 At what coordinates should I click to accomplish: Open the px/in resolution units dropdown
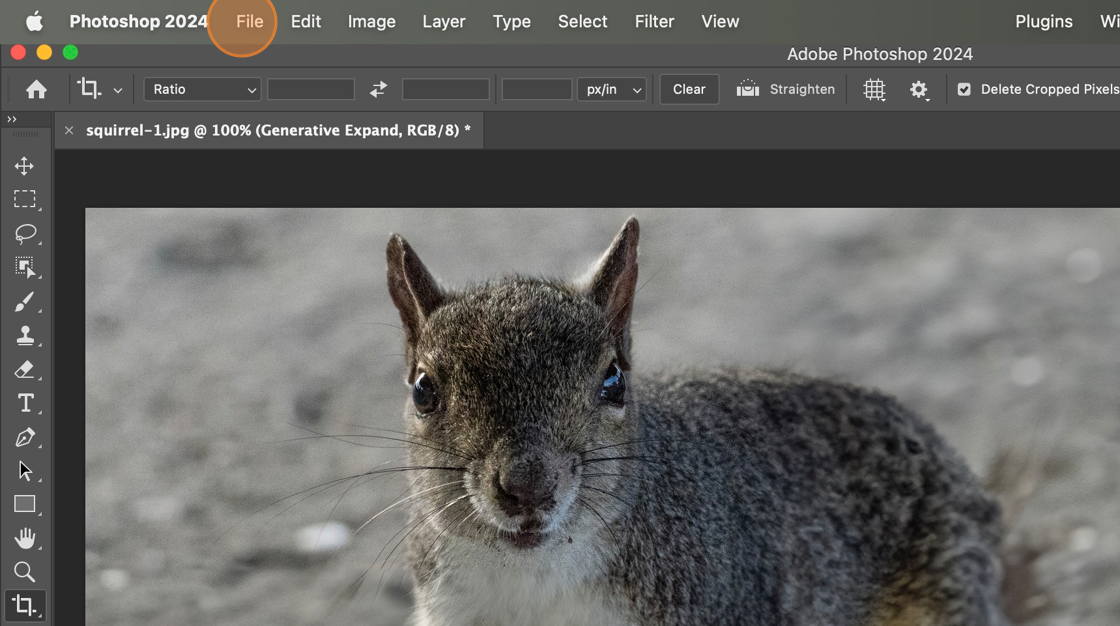(x=612, y=89)
